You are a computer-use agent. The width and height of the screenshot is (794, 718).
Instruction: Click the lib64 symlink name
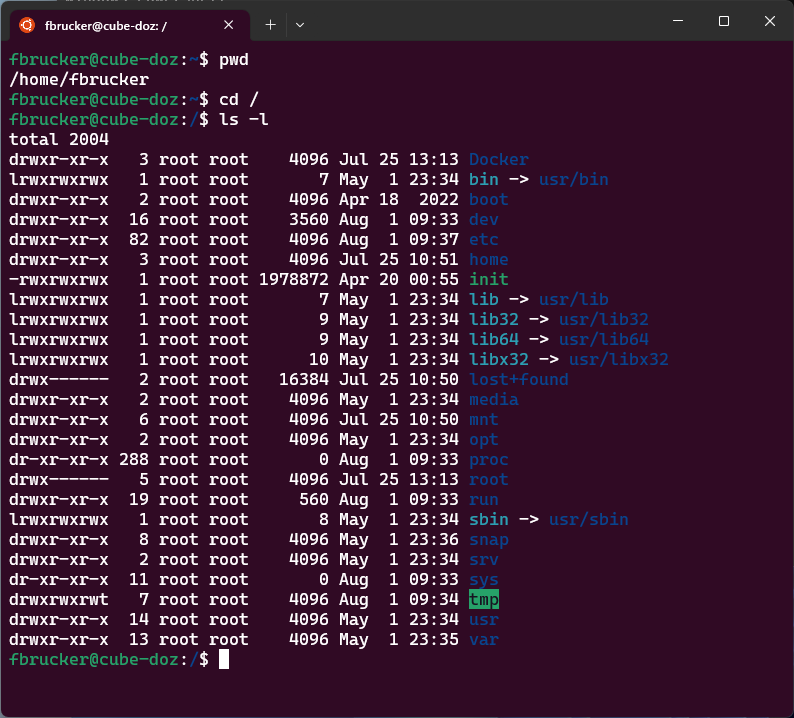[x=494, y=339]
